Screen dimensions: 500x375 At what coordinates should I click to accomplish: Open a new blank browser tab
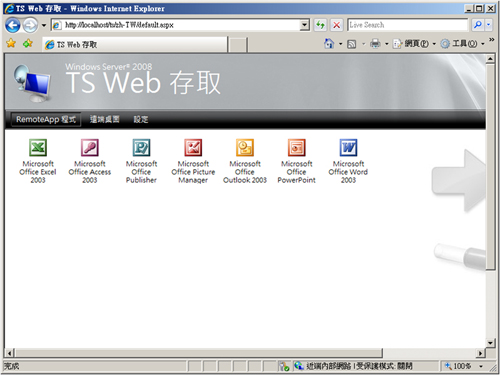(x=238, y=45)
